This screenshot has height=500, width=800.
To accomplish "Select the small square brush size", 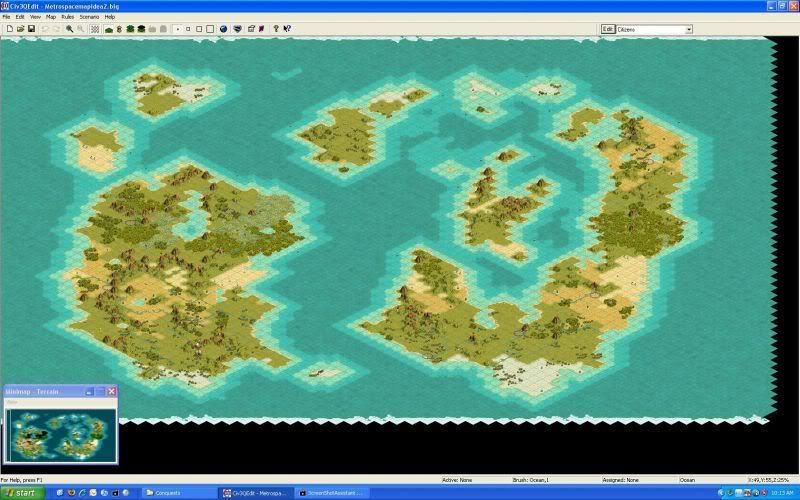I will coord(188,29).
